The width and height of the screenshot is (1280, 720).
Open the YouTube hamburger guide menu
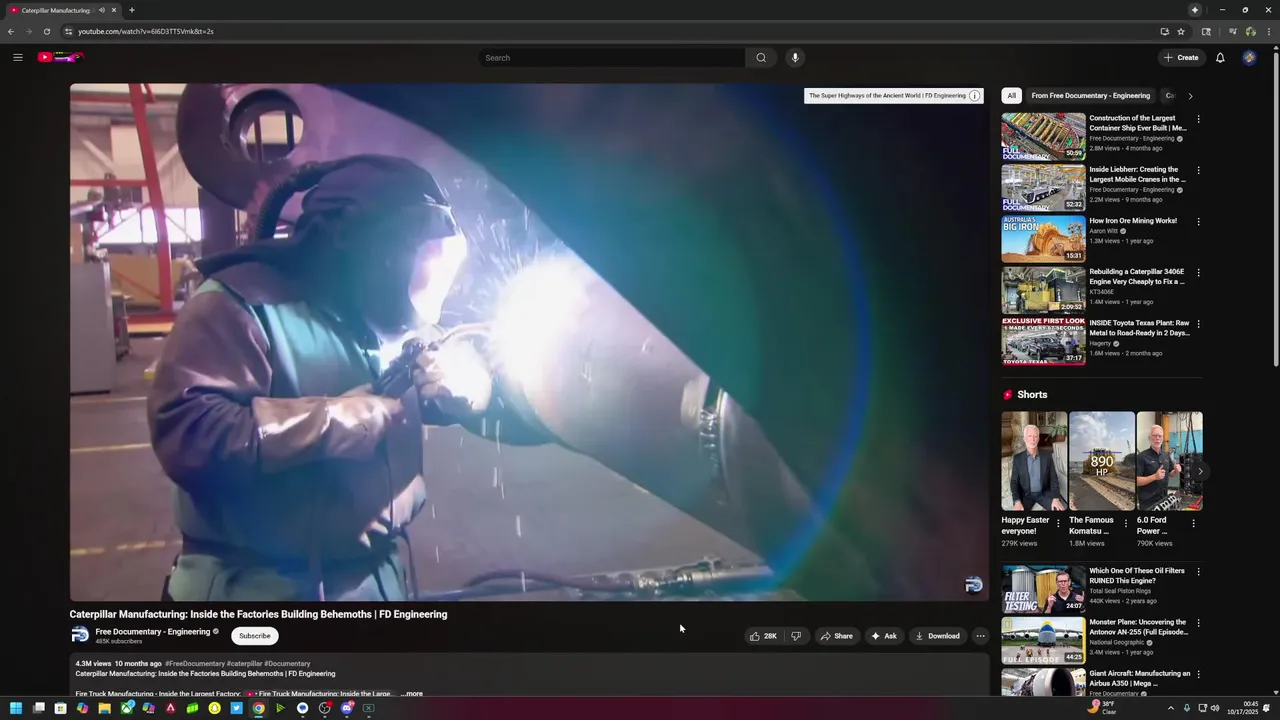(x=17, y=57)
